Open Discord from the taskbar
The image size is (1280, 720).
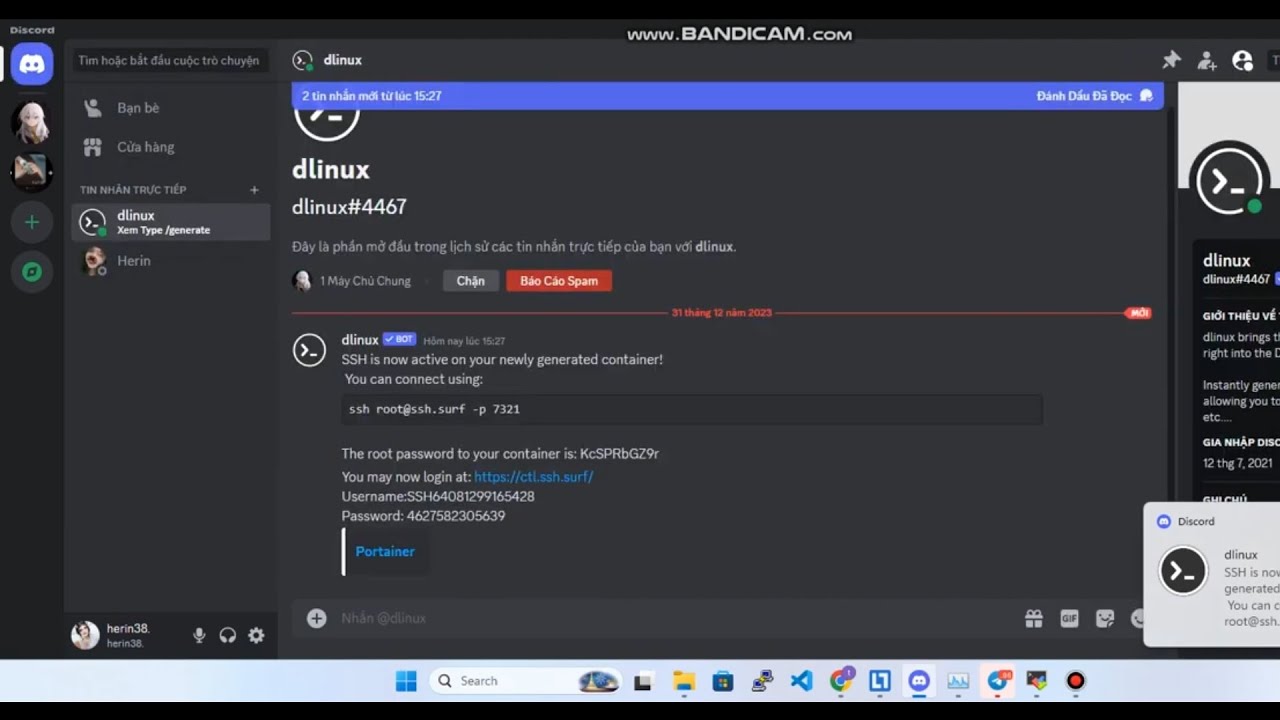pyautogui.click(x=919, y=681)
